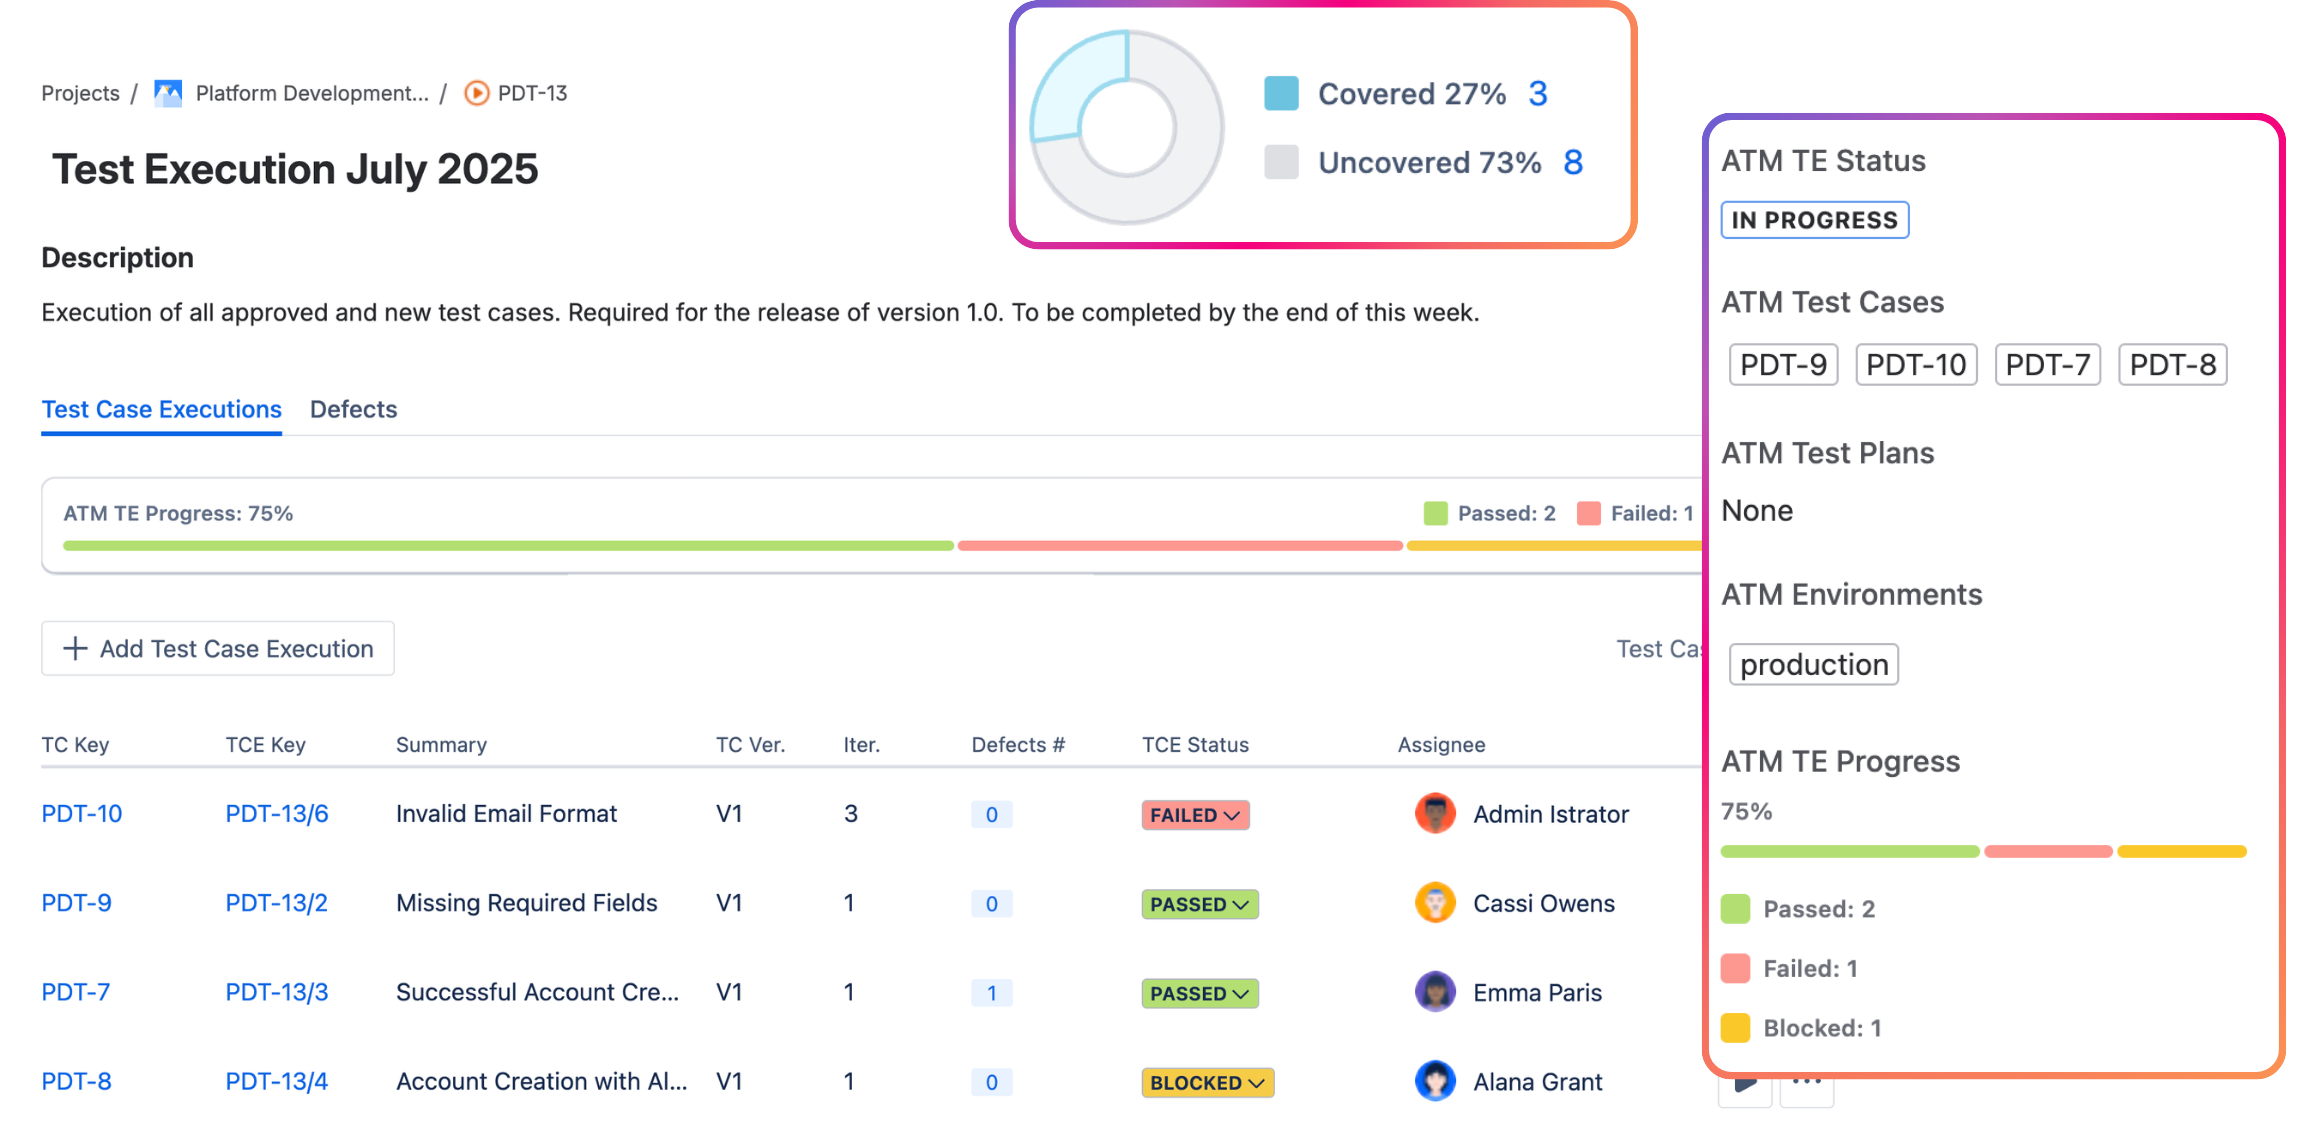Screen dimensions: 2300x1125
Task: Click the Projects breadcrumb link
Action: (x=79, y=92)
